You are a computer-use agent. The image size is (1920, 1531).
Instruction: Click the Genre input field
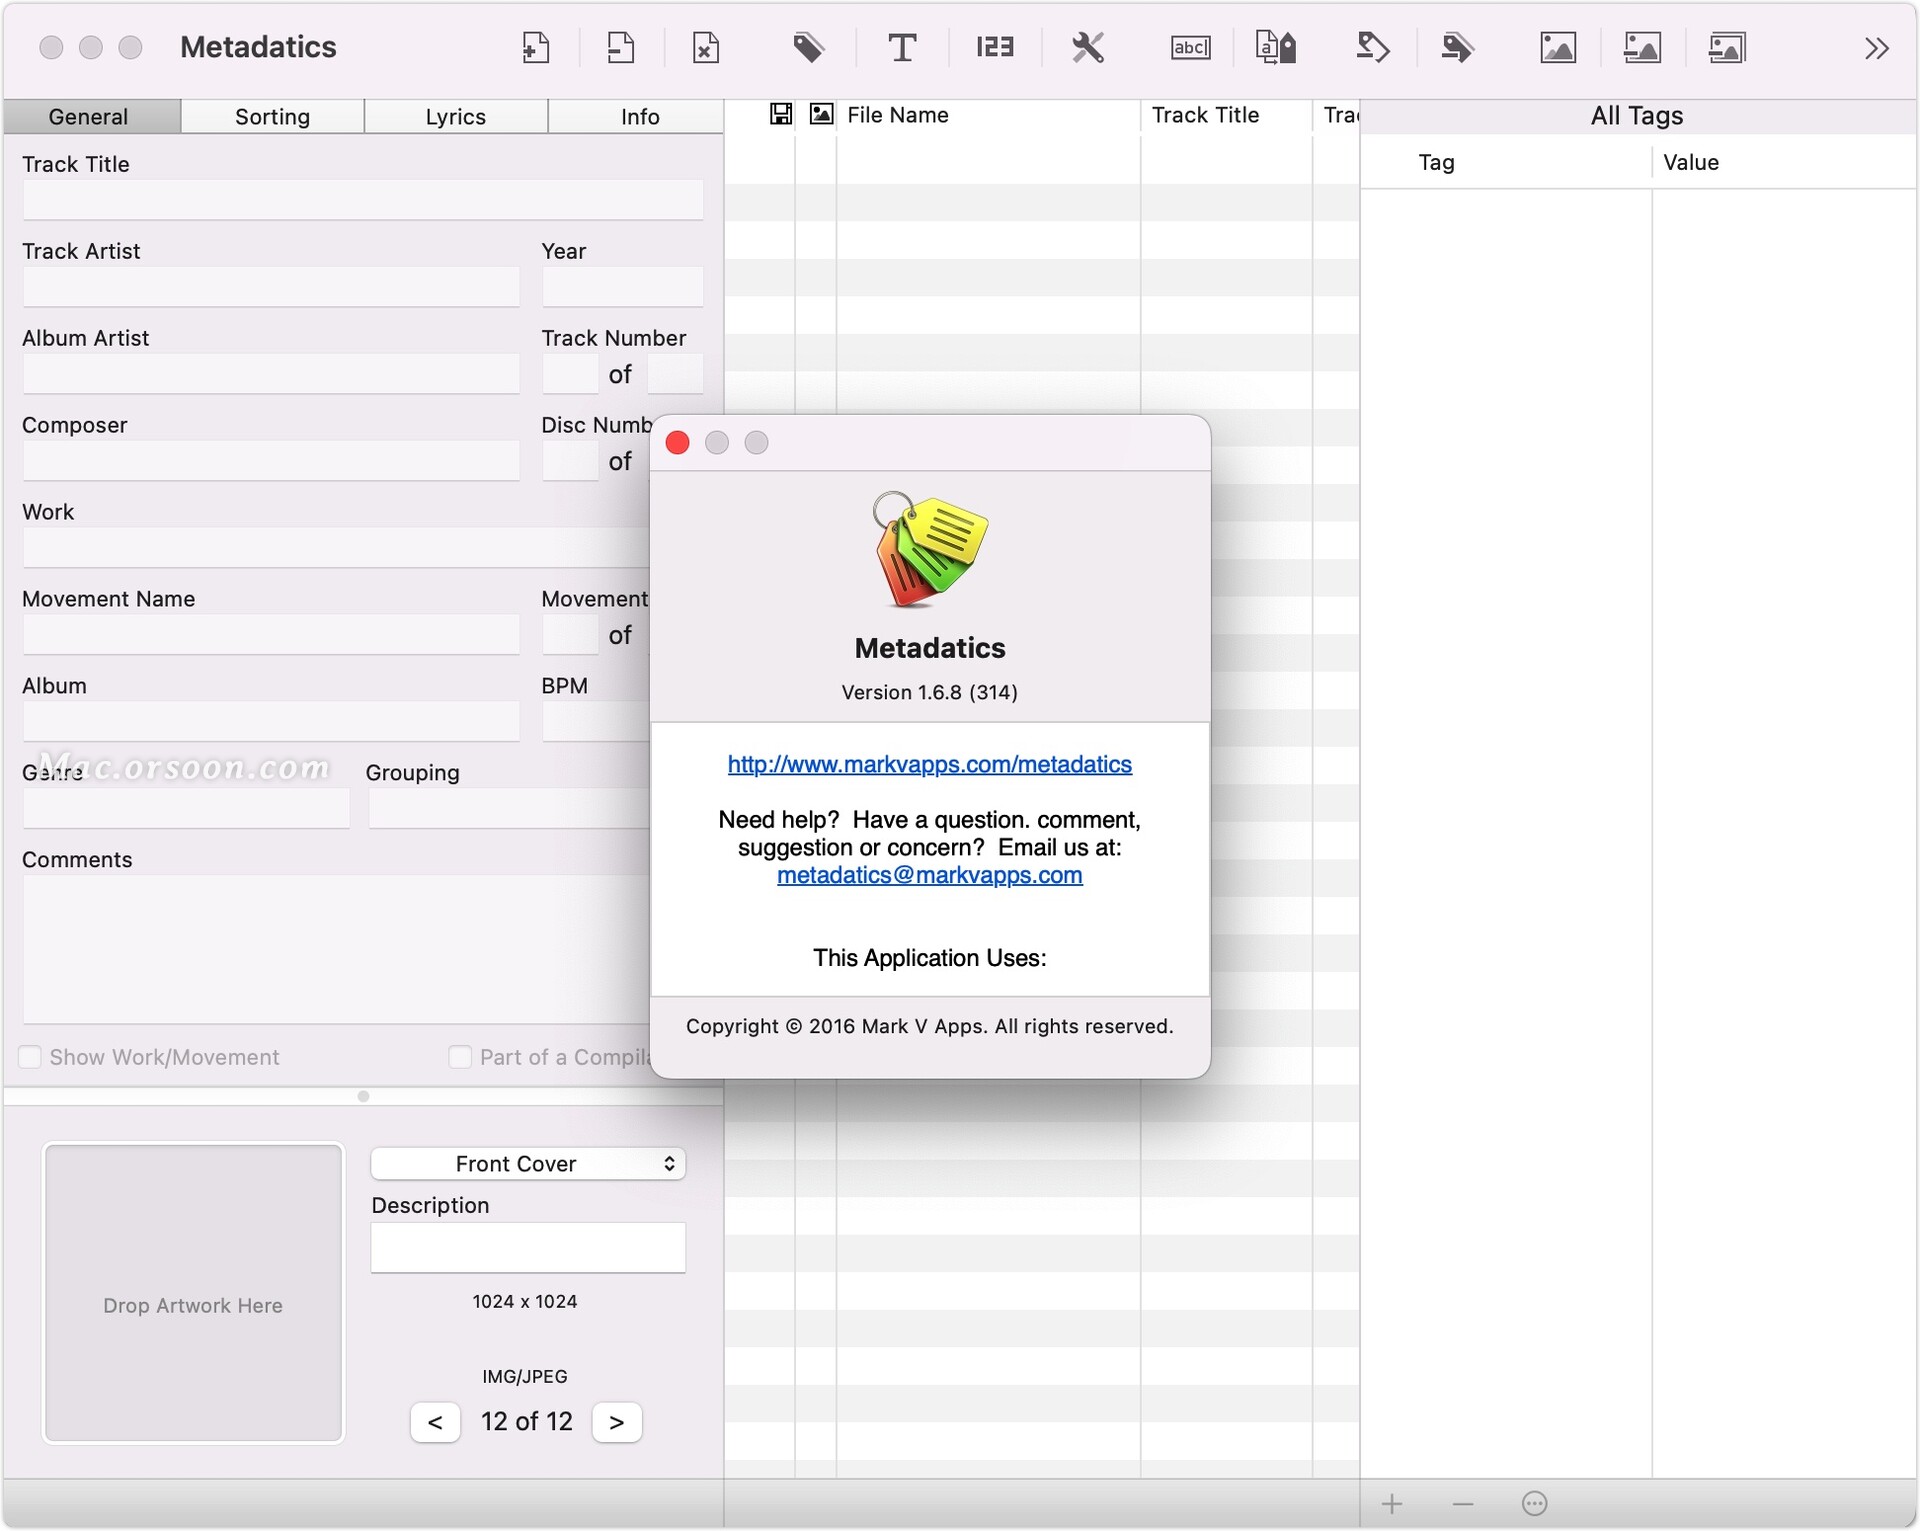pyautogui.click(x=186, y=809)
